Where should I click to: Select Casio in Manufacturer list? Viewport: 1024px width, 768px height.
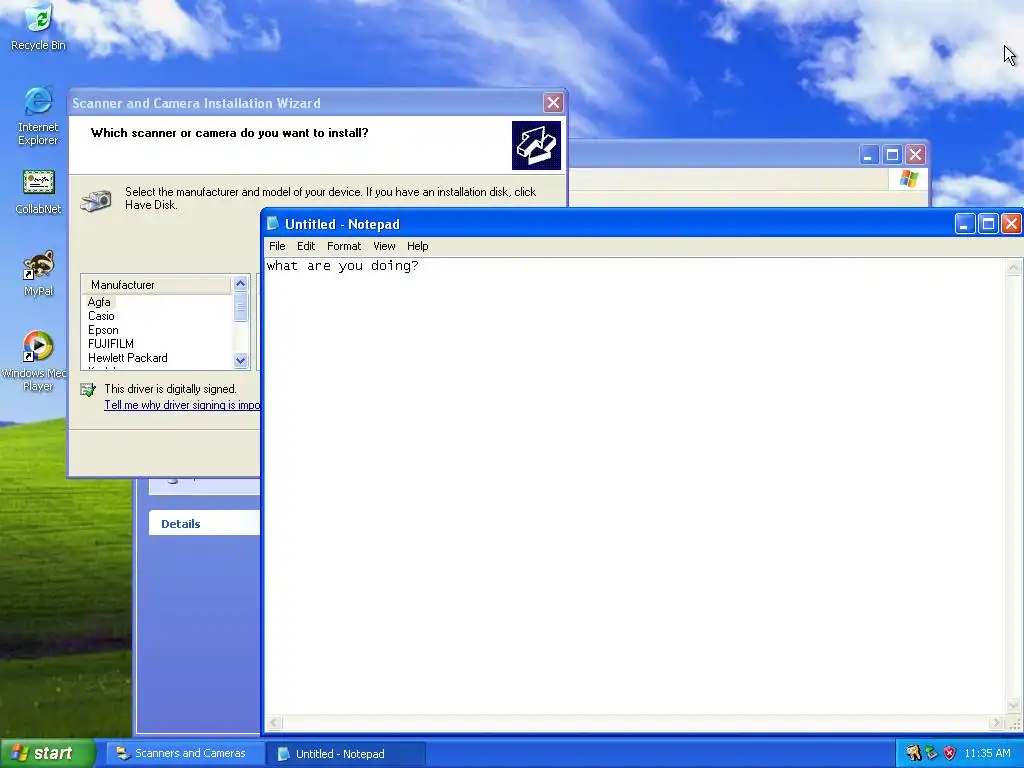tap(101, 316)
